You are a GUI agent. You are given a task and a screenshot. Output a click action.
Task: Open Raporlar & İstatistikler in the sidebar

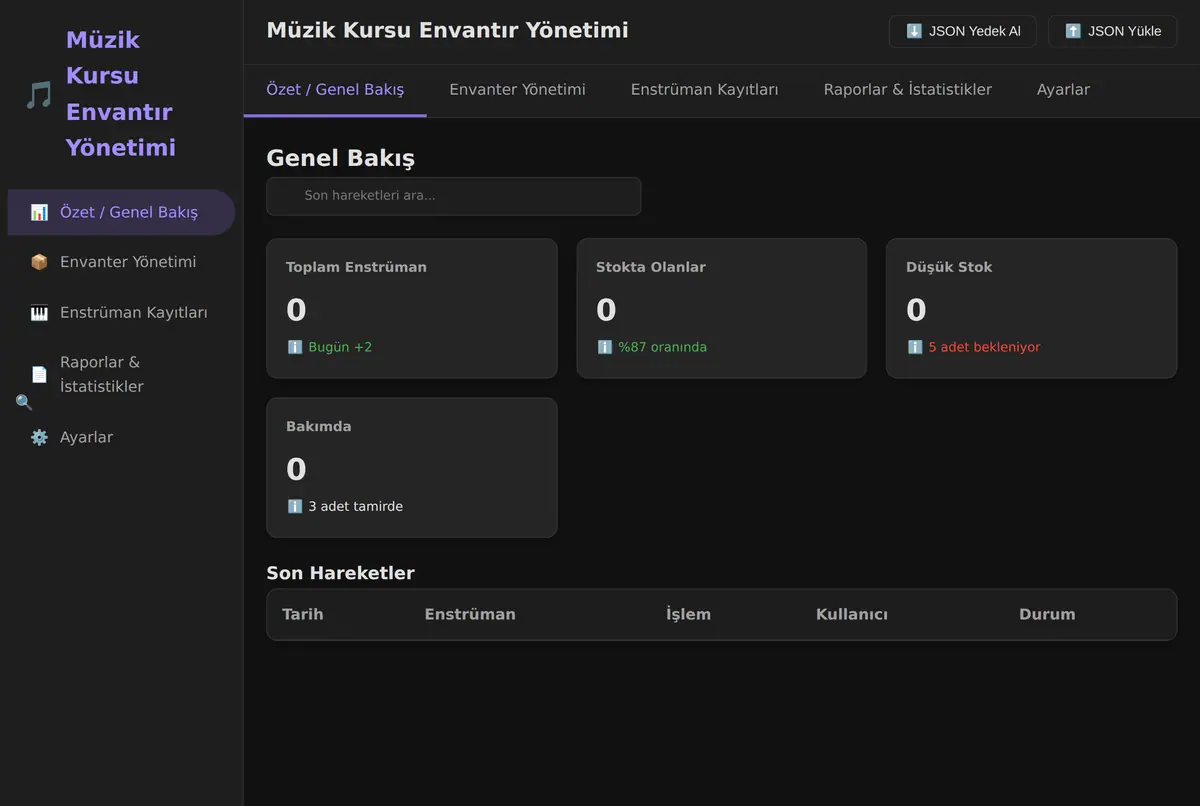pos(121,375)
